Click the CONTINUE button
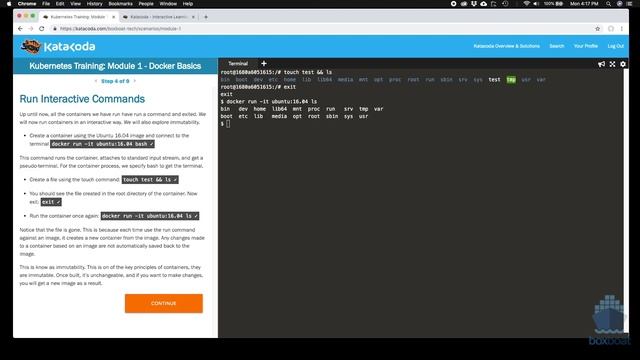The width and height of the screenshot is (640, 360). point(164,303)
